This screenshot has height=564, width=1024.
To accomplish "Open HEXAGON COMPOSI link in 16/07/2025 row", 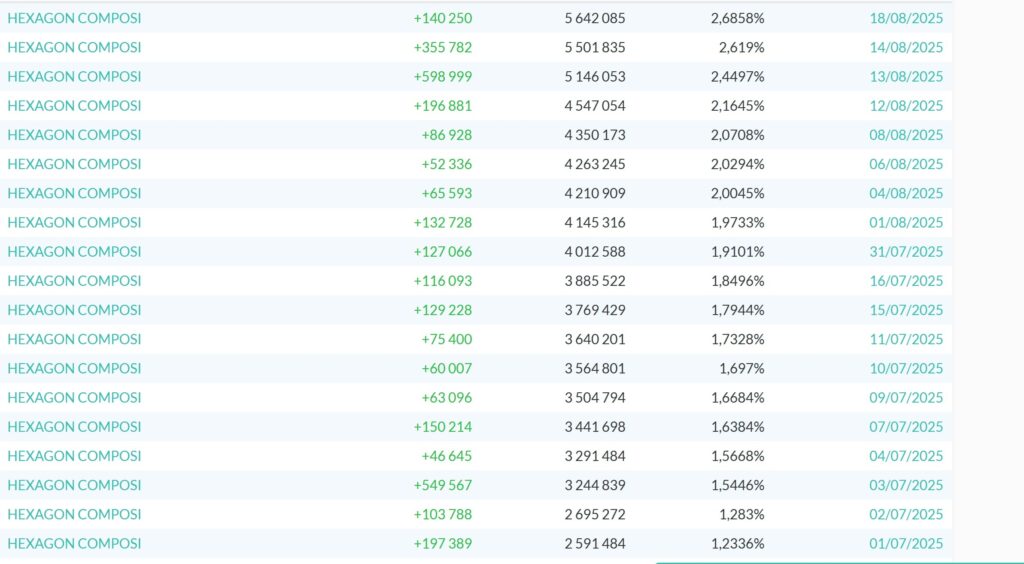I will 74,281.
